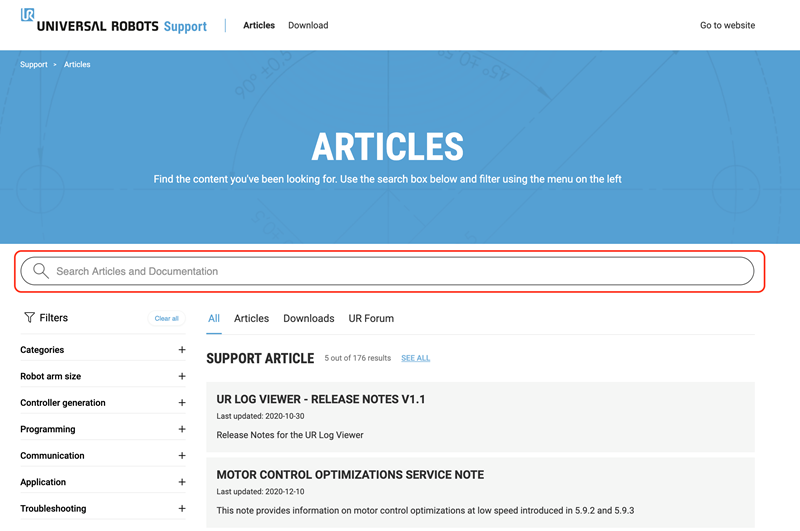The width and height of the screenshot is (800, 531).
Task: Click 'Last updated: 2020-10-30' text
Action: click(x=260, y=416)
